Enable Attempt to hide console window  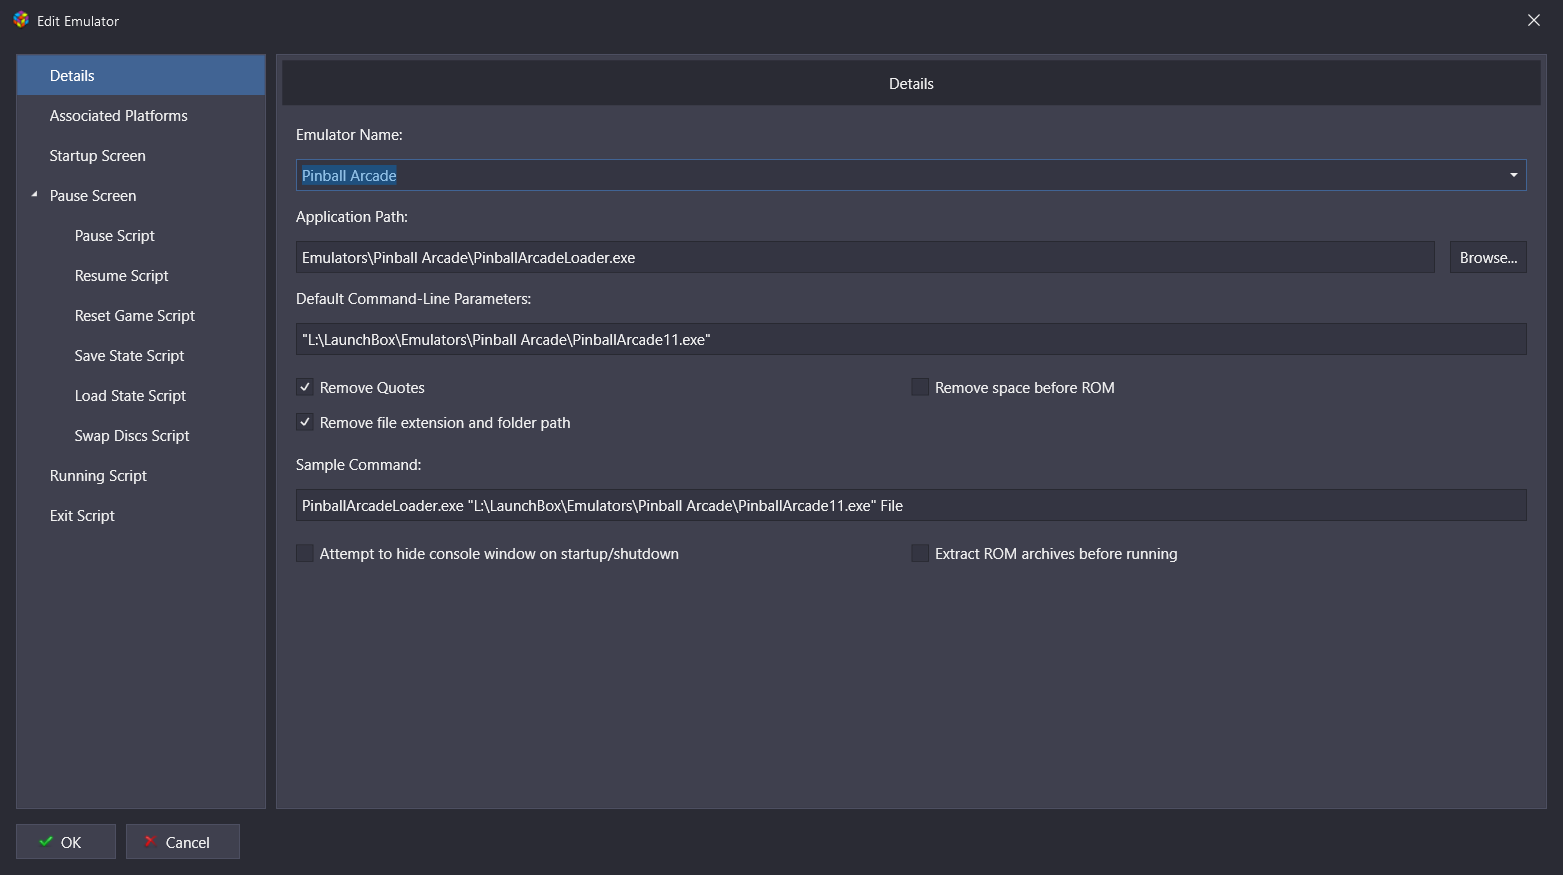coord(305,553)
